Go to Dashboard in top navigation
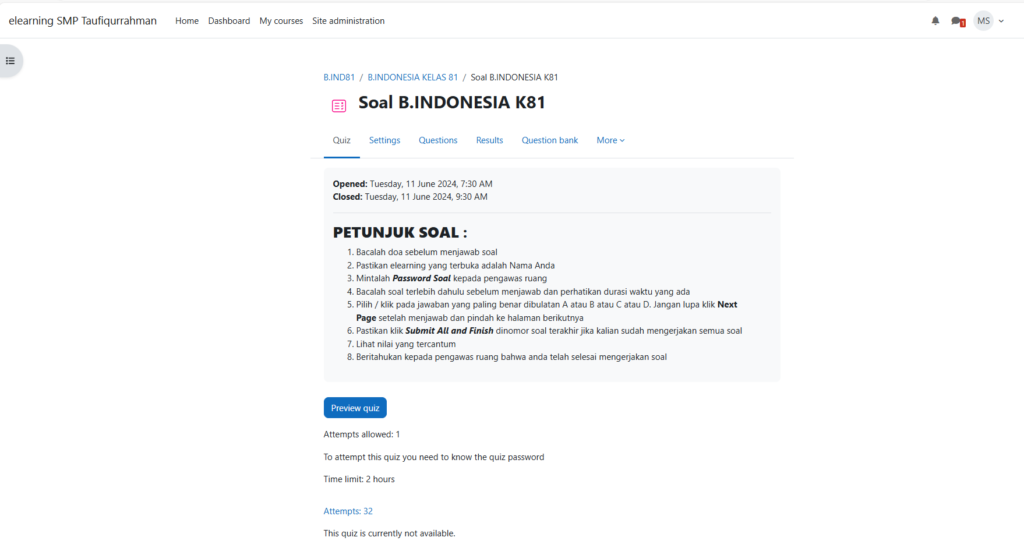1024x548 pixels. coord(229,21)
